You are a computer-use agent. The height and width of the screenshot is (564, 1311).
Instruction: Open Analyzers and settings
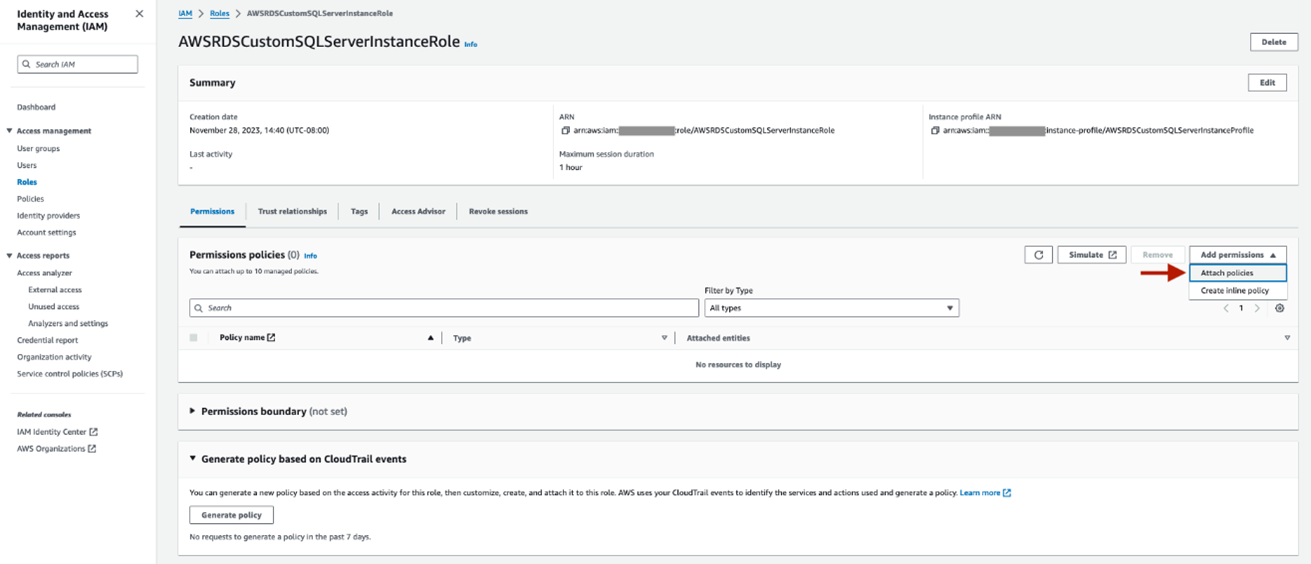click(68, 324)
